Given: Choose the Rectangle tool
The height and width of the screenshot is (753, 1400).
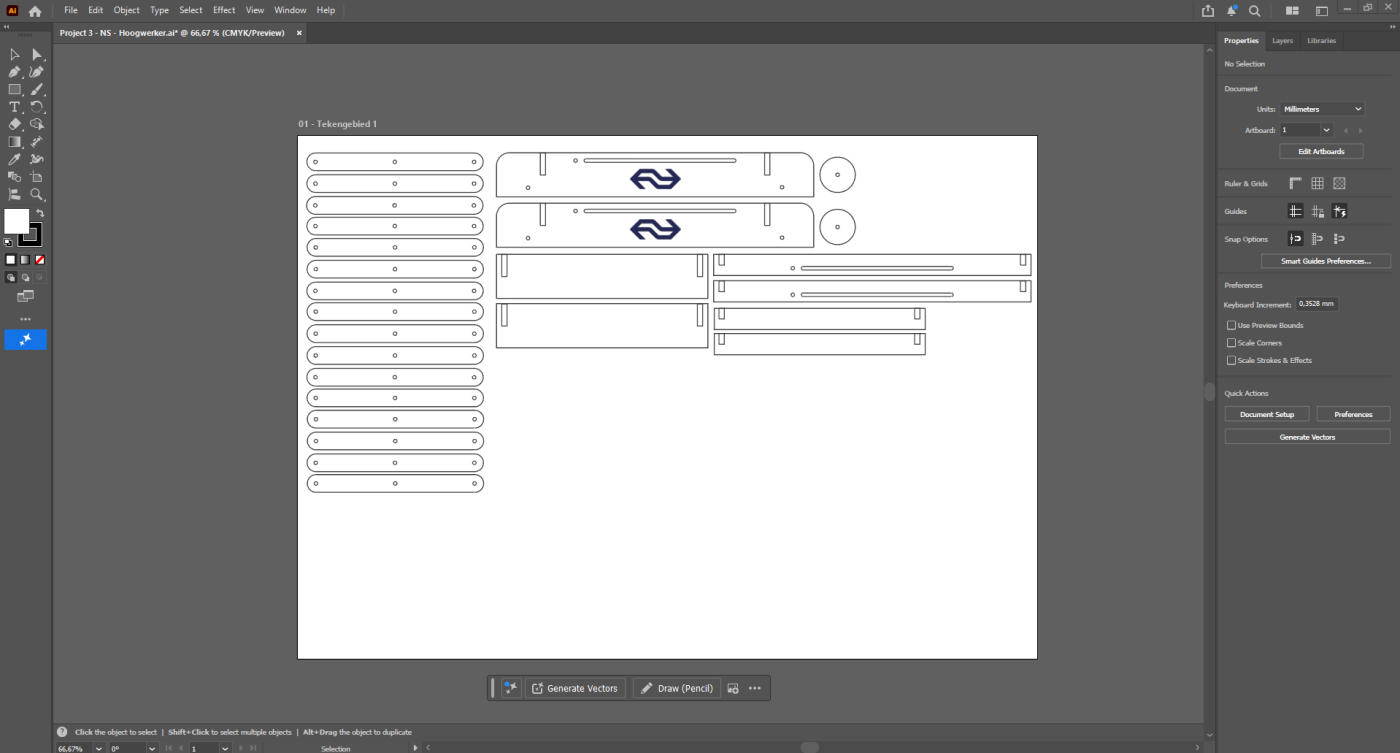Looking at the screenshot, I should [x=15, y=90].
